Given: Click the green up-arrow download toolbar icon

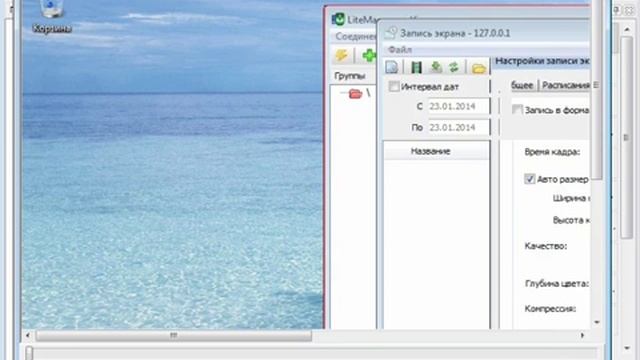Looking at the screenshot, I should tap(436, 67).
